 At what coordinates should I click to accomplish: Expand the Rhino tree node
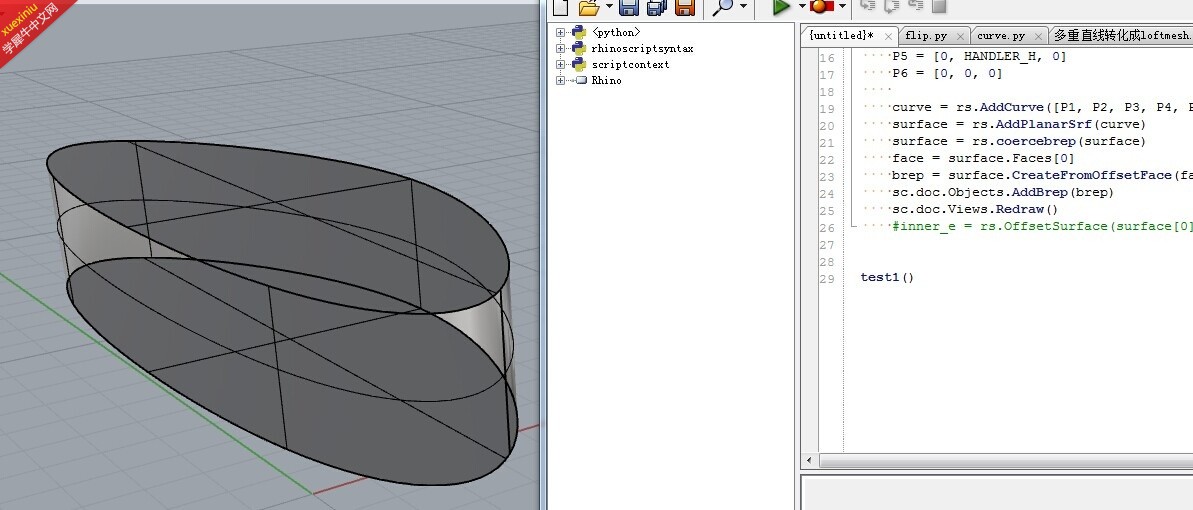pos(561,80)
